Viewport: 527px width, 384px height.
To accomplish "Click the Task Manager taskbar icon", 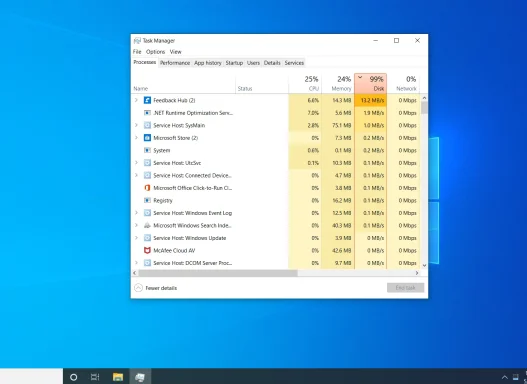I will click(x=140, y=377).
